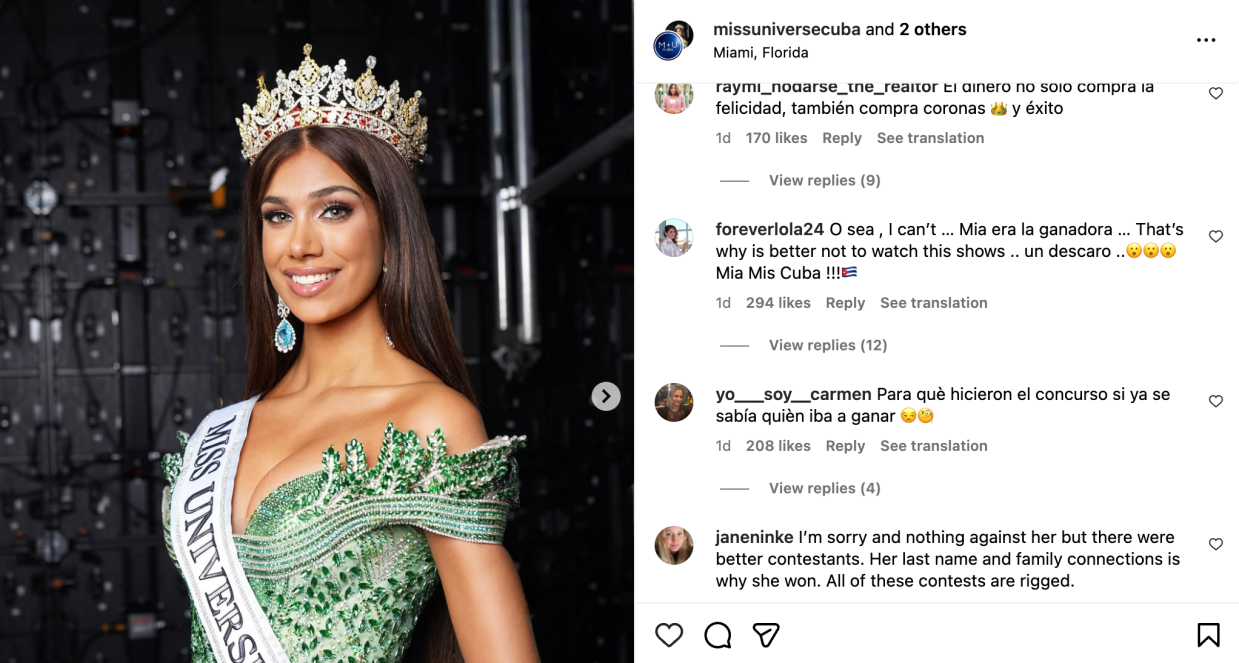1239x663 pixels.
Task: Toggle like on raymi_nodarse_the_realtor's comment
Action: coord(1216,93)
